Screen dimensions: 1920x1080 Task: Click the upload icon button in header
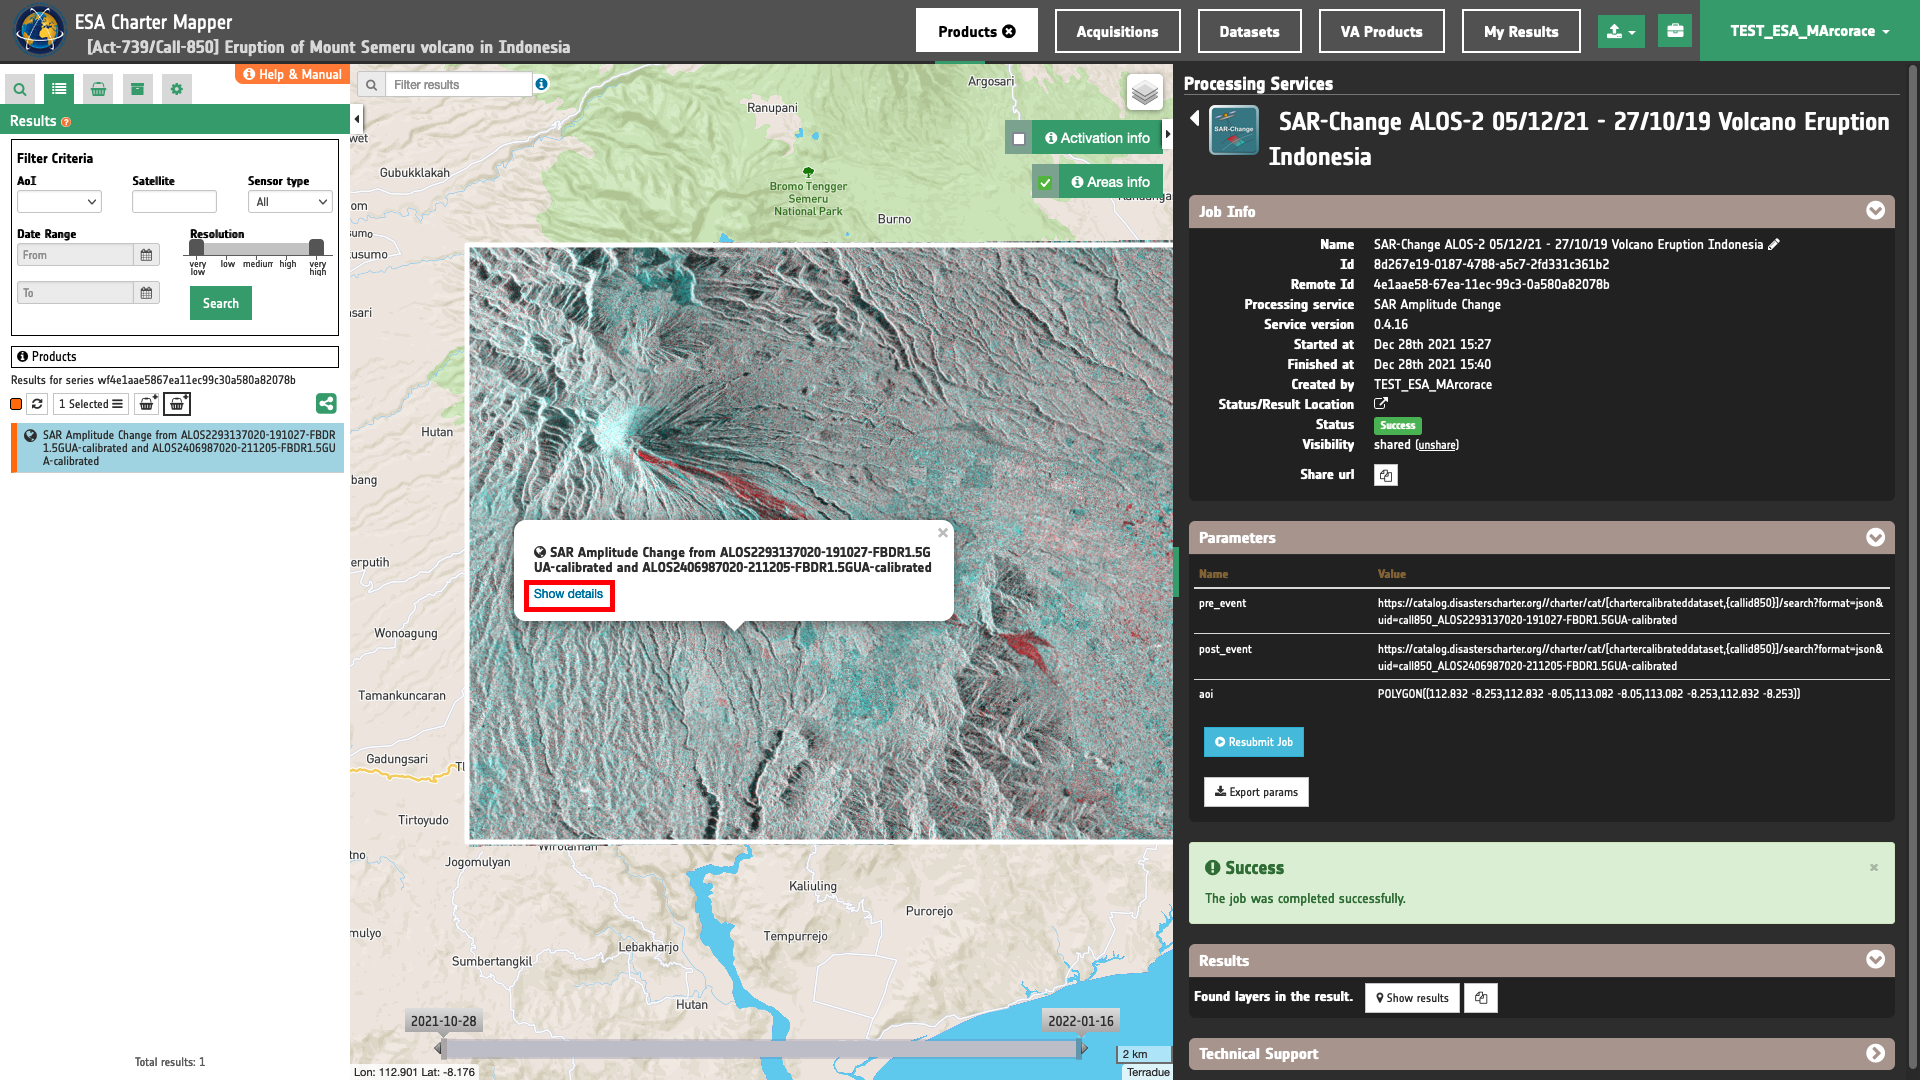1621,32
